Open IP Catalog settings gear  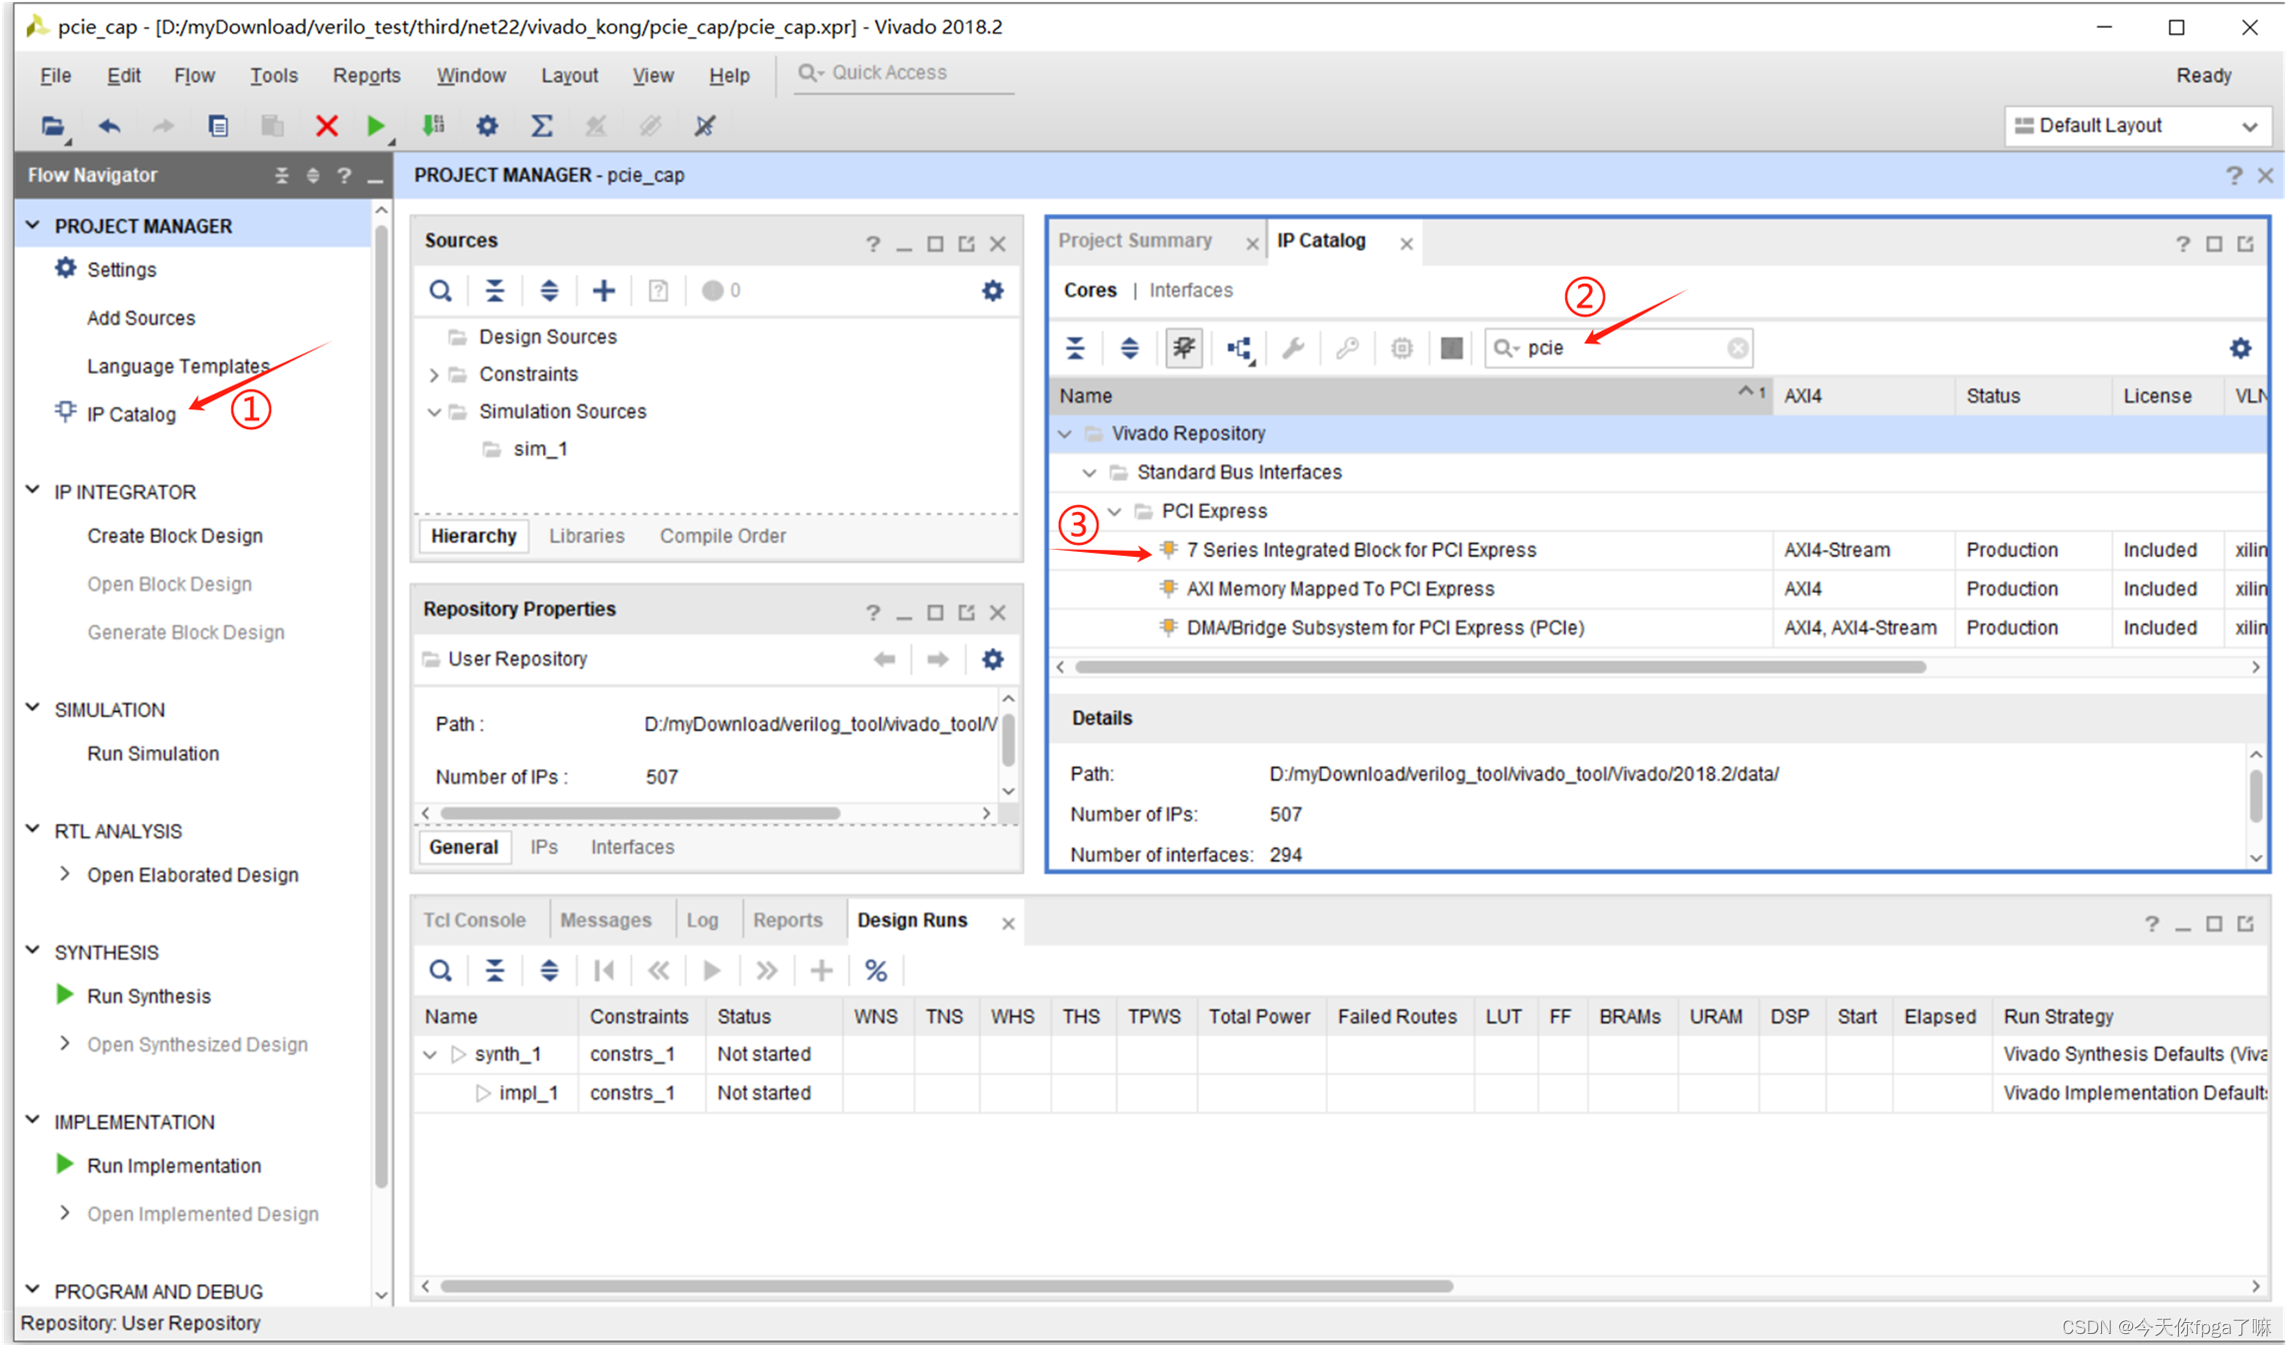2240,348
